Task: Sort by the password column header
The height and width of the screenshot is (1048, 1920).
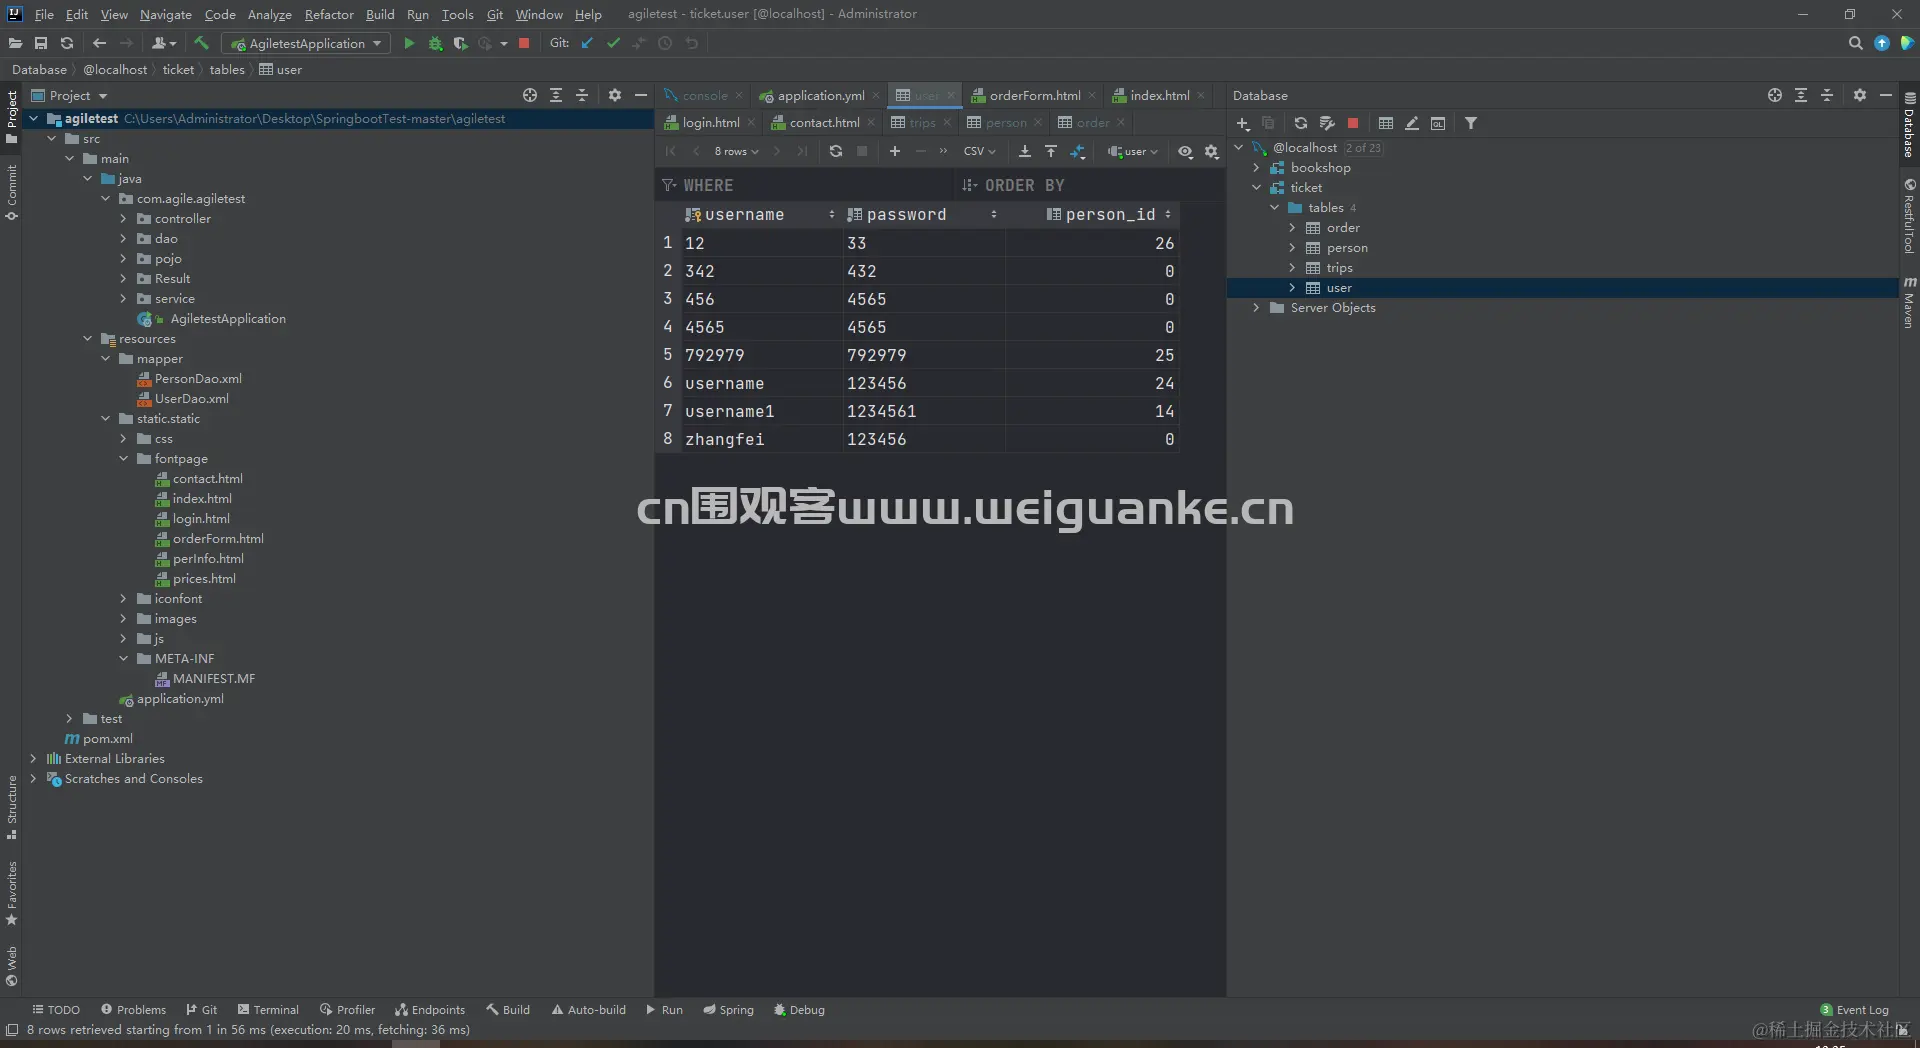Action: click(x=922, y=215)
